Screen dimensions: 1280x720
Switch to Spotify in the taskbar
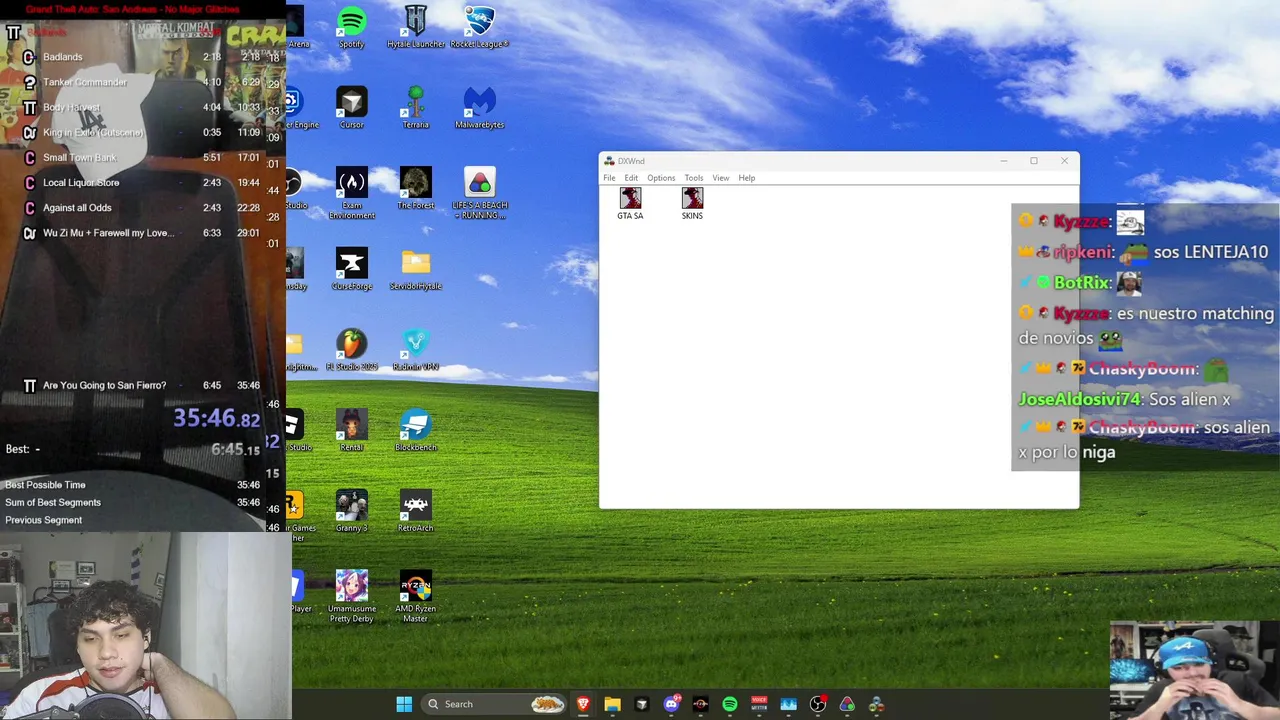730,704
